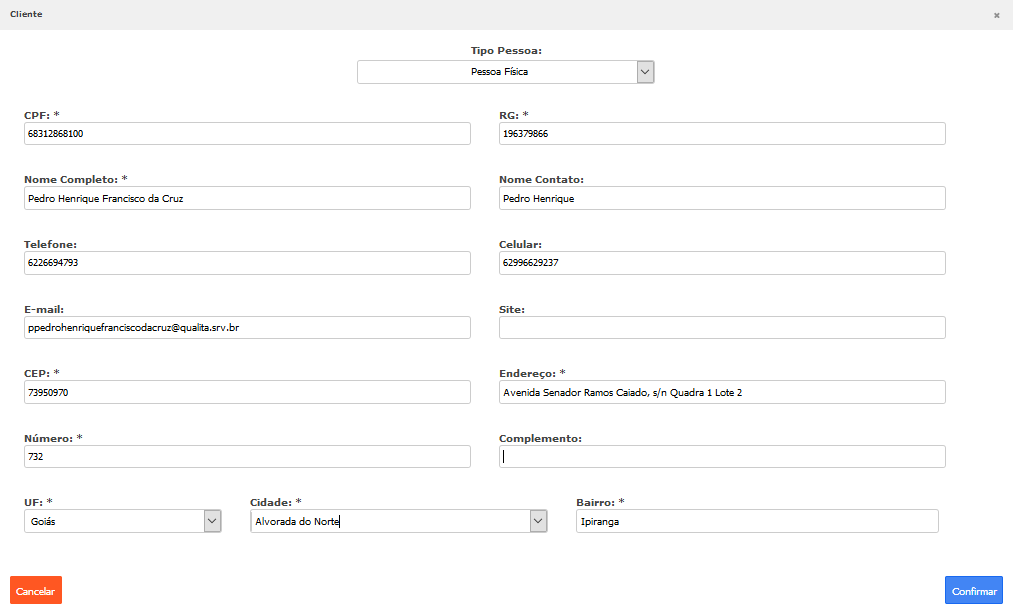The width and height of the screenshot is (1013, 615).
Task: Click the Tipo Pessoa label
Action: coord(506,50)
